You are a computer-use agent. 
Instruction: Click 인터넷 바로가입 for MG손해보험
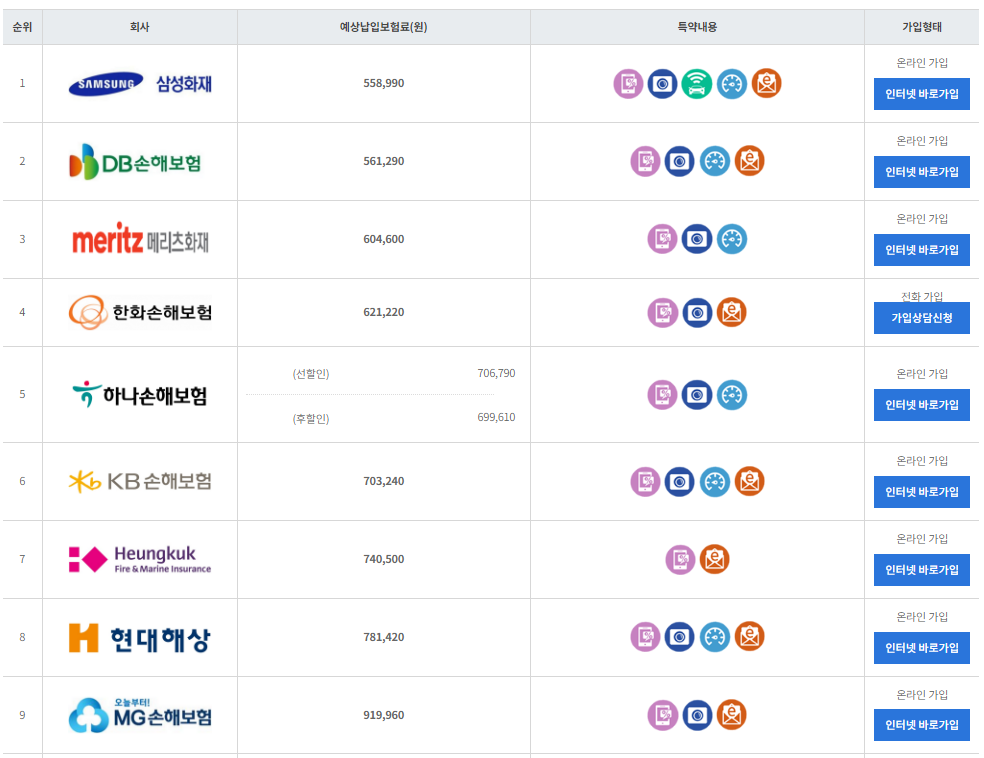point(922,725)
